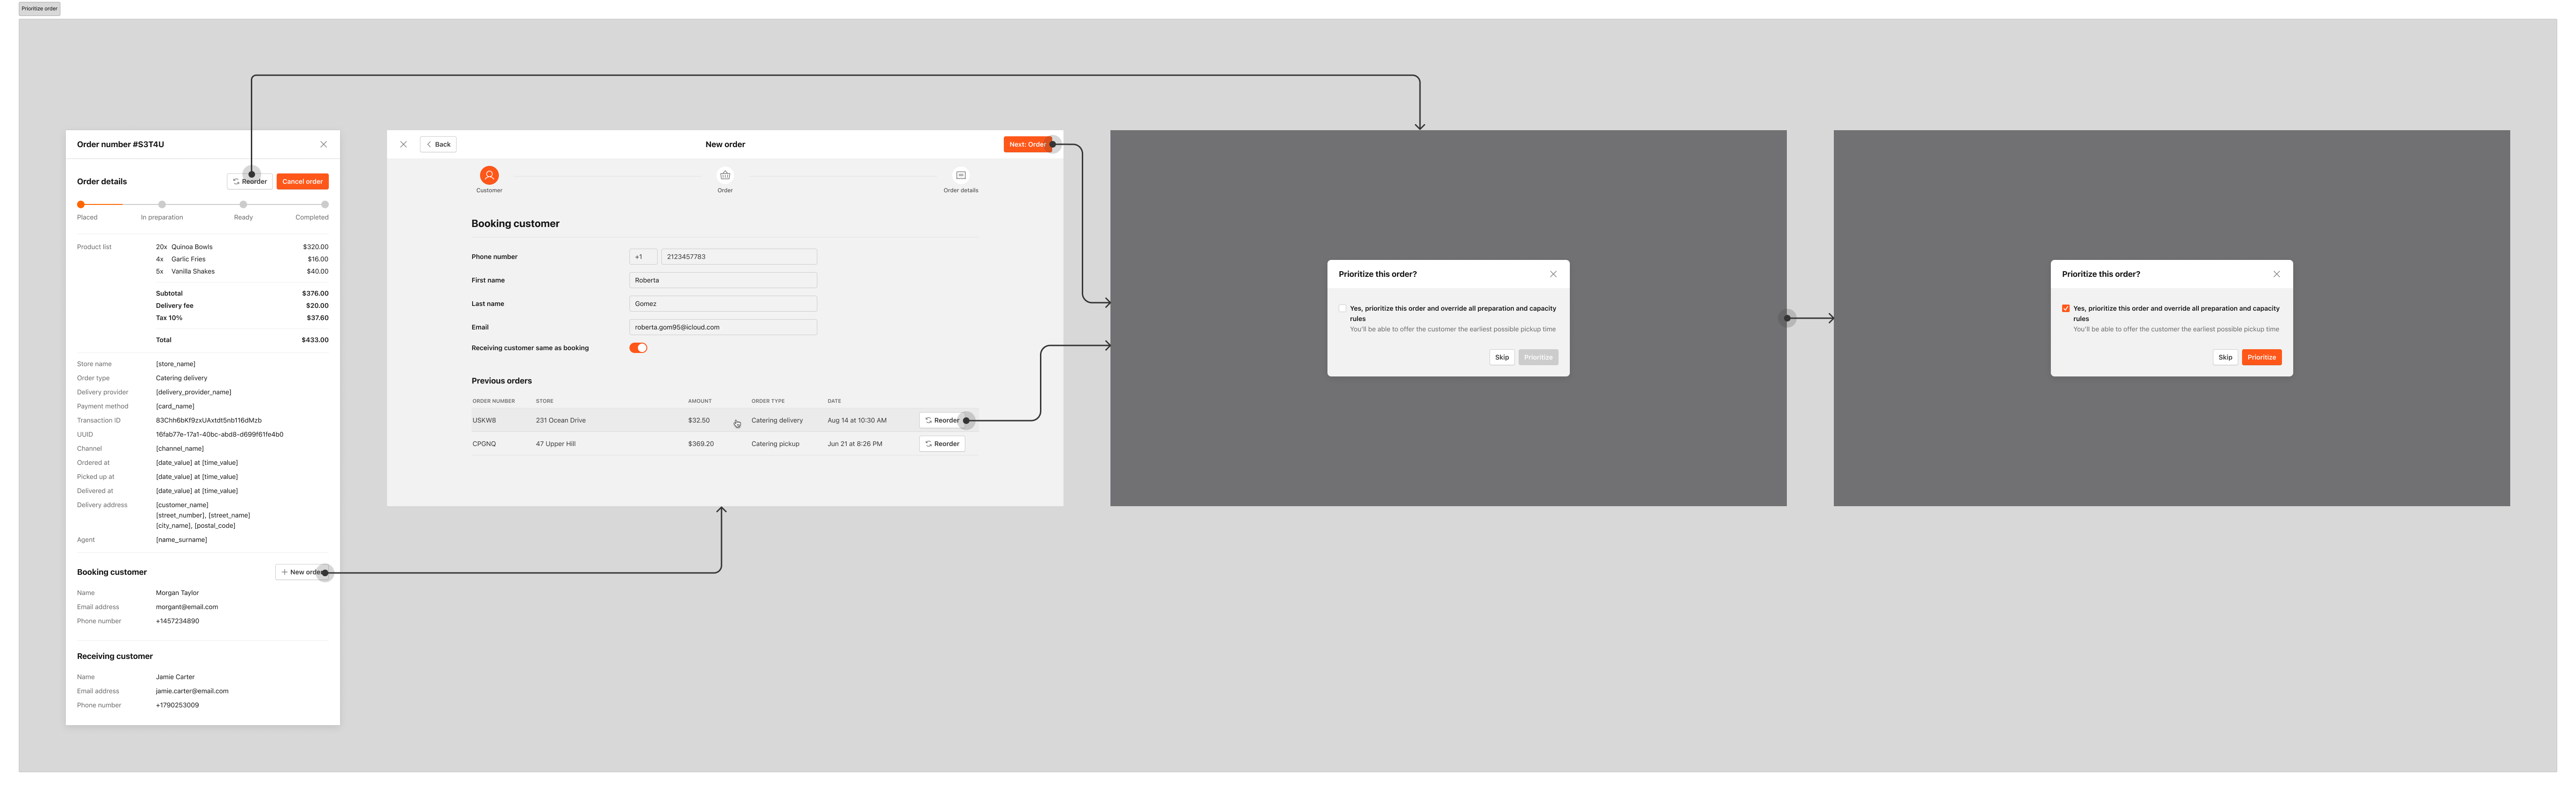
Task: Click the Garlic Fries product row
Action: [x=242, y=259]
